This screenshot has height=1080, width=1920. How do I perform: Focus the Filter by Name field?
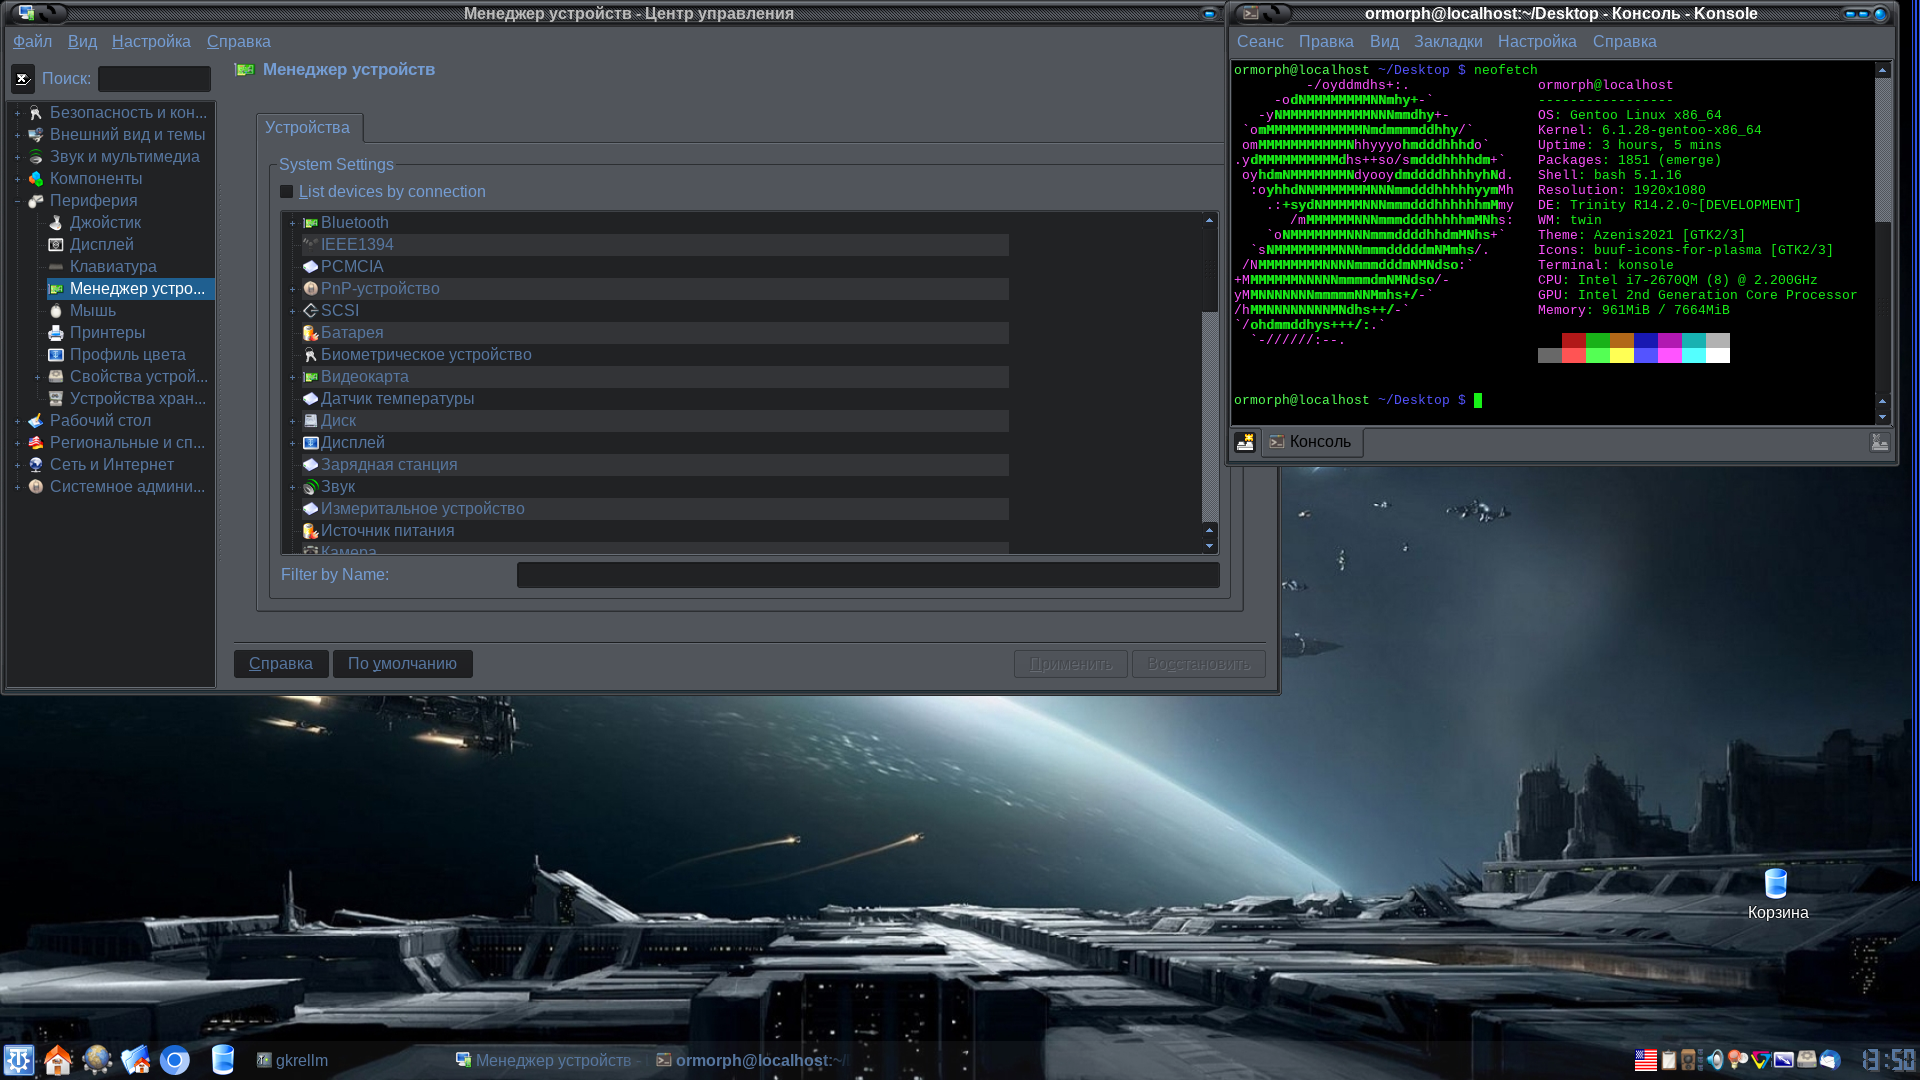pyautogui.click(x=868, y=575)
